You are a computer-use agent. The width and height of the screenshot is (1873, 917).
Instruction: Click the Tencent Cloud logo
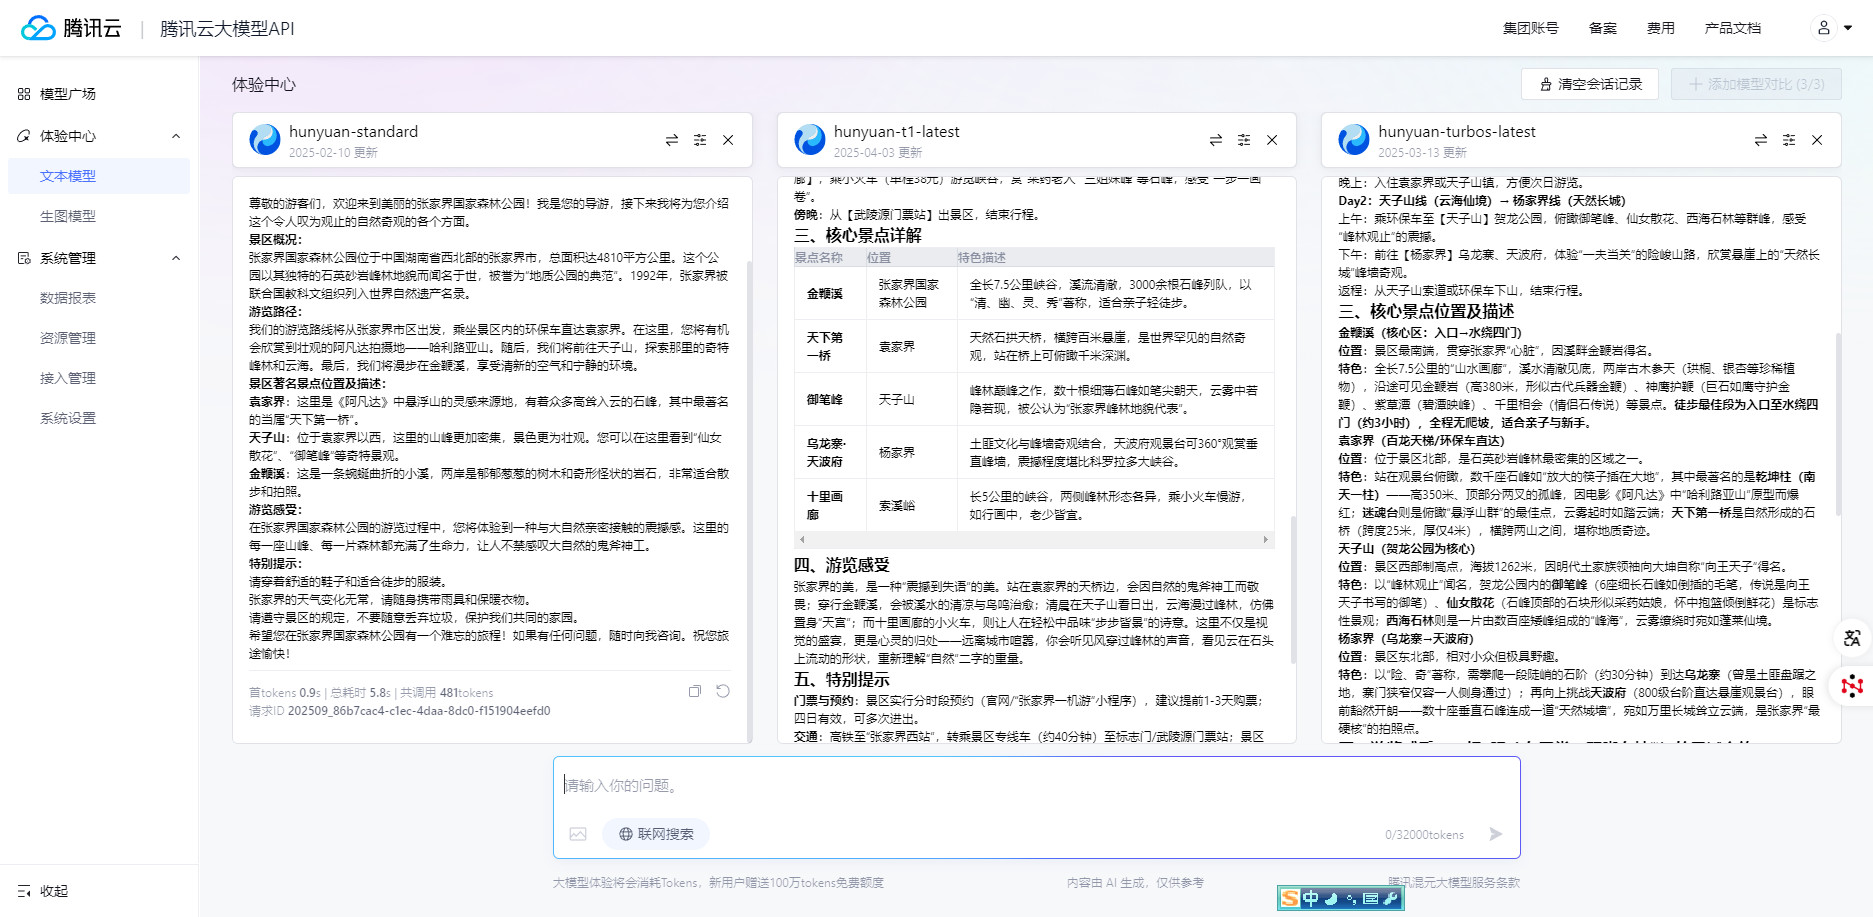[x=71, y=28]
